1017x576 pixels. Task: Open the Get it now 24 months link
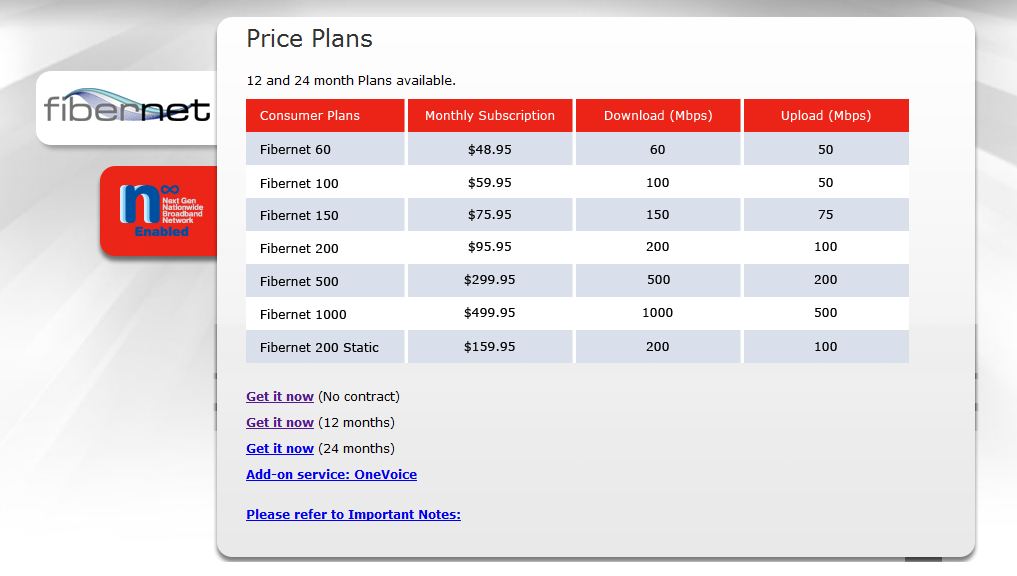280,448
